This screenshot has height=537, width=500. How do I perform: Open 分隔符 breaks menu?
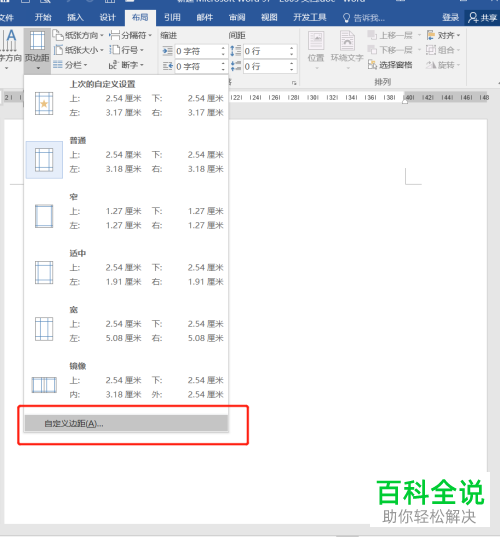130,35
